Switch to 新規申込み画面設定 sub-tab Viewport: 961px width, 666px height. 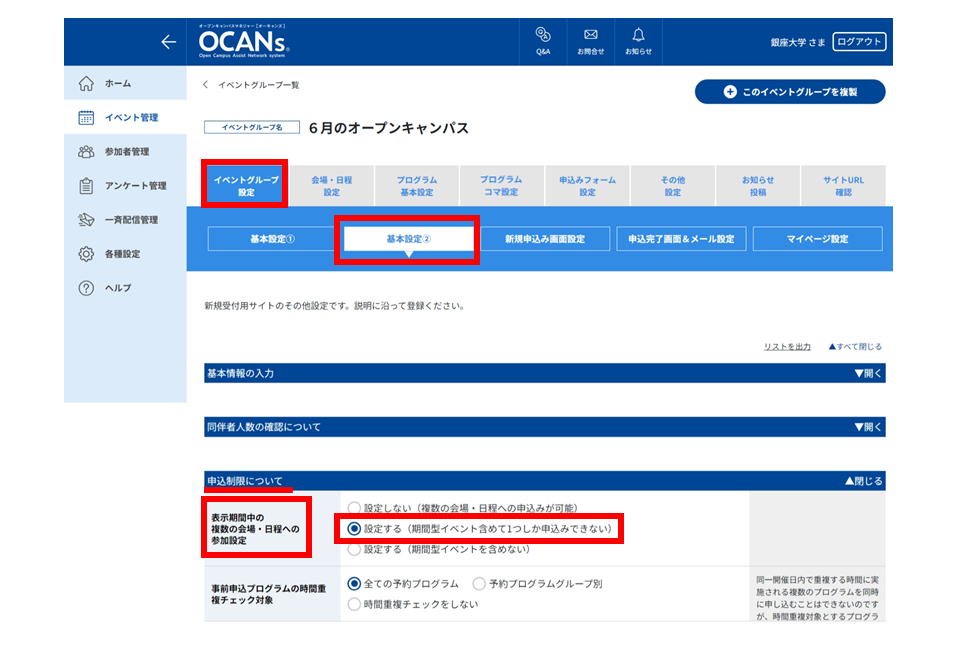545,239
